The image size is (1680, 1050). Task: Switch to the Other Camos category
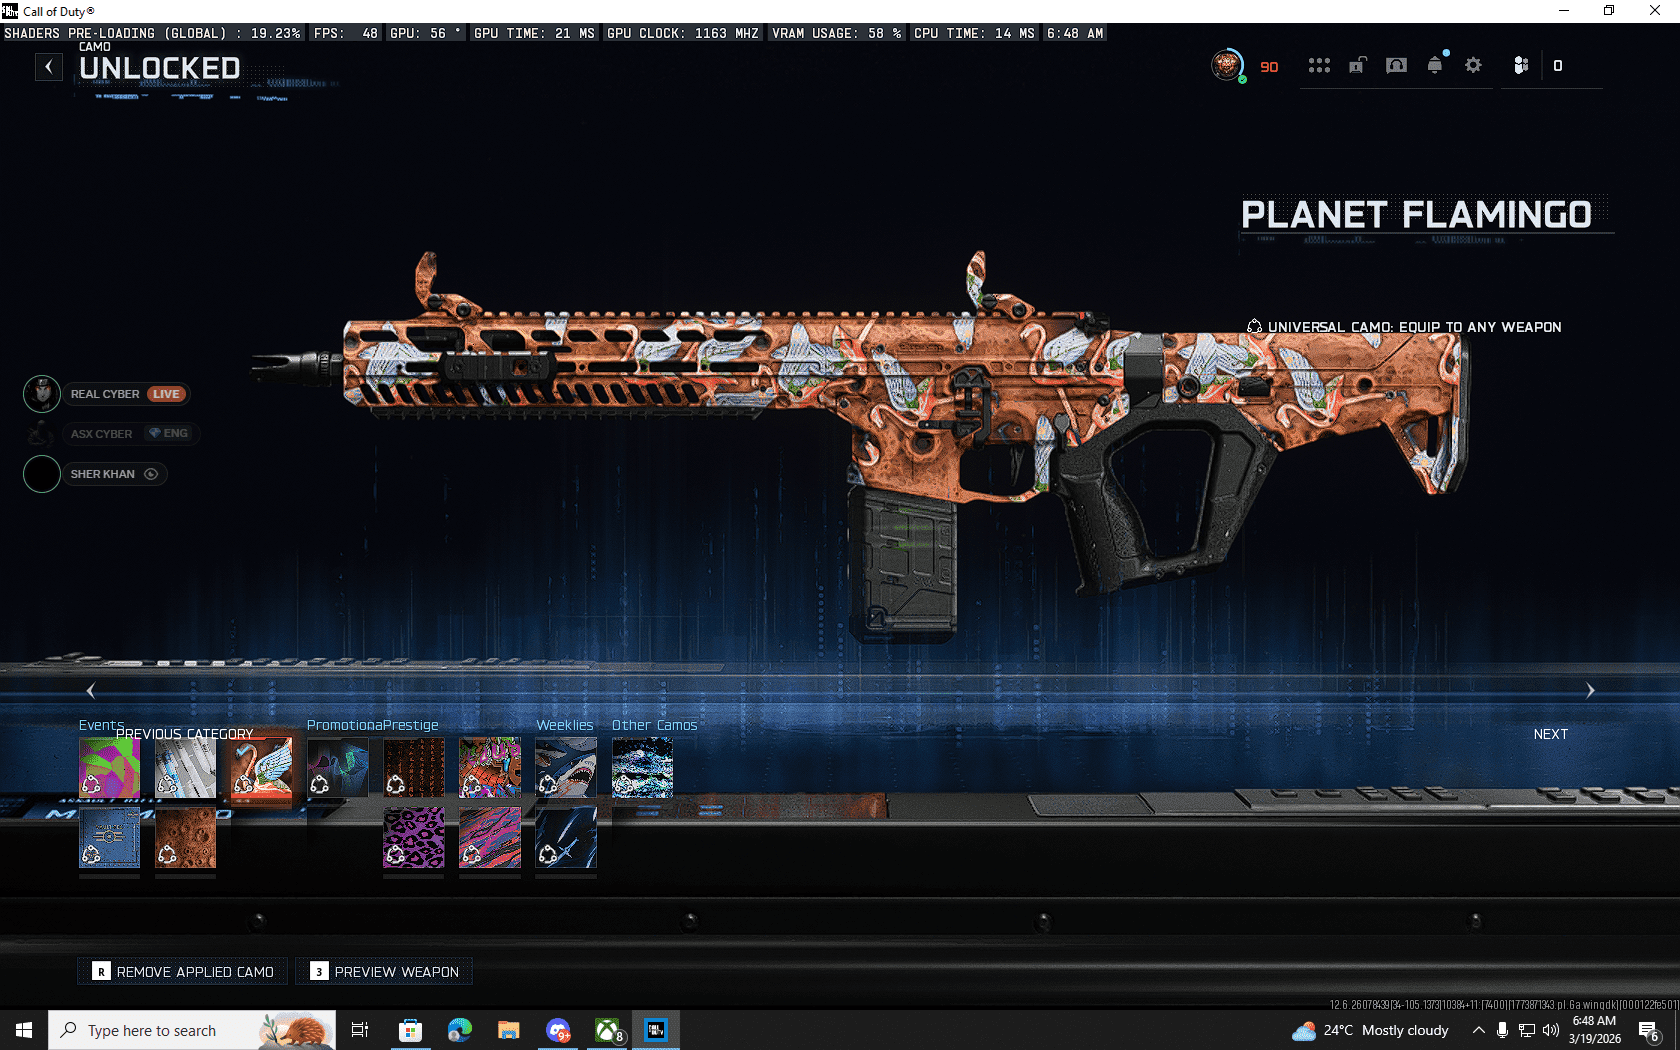click(654, 725)
